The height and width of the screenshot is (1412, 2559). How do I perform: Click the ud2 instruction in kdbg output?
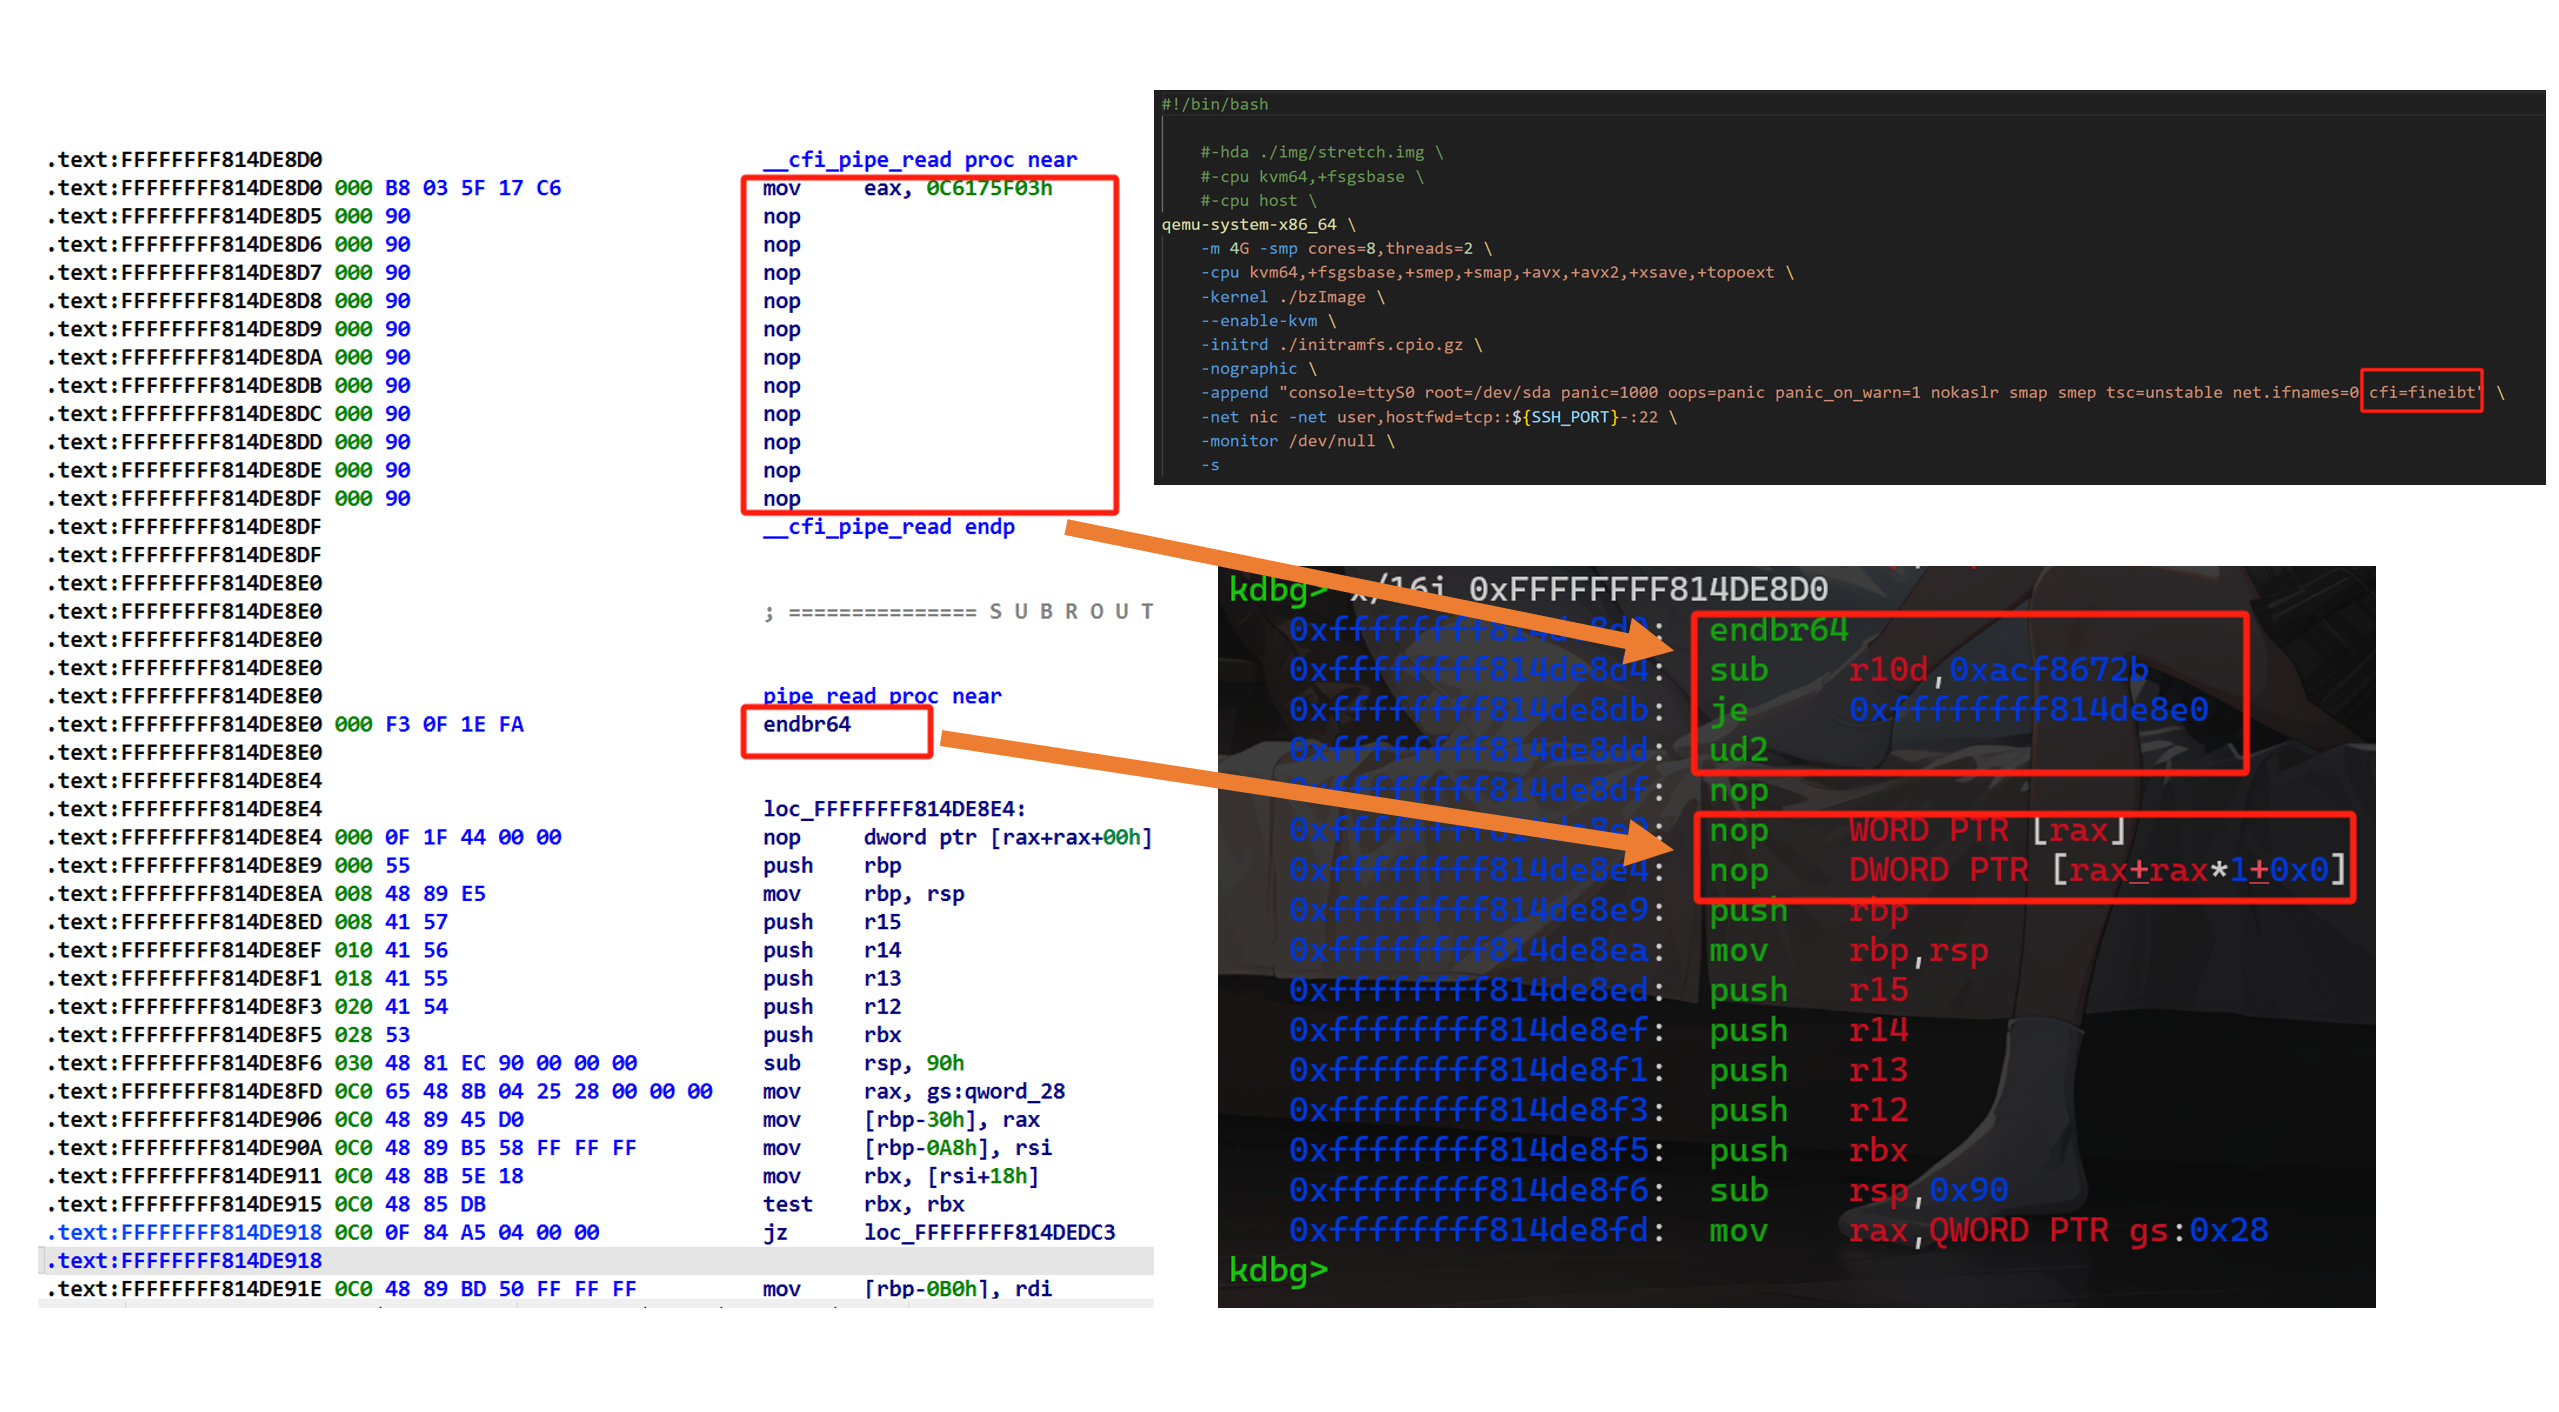coord(1738,750)
